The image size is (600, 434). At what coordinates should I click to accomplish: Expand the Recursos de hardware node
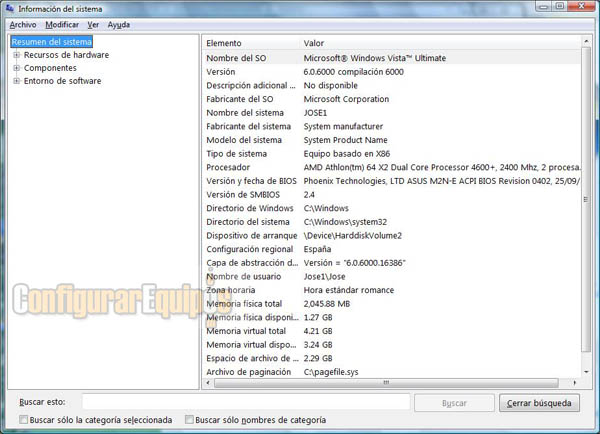pyautogui.click(x=16, y=56)
